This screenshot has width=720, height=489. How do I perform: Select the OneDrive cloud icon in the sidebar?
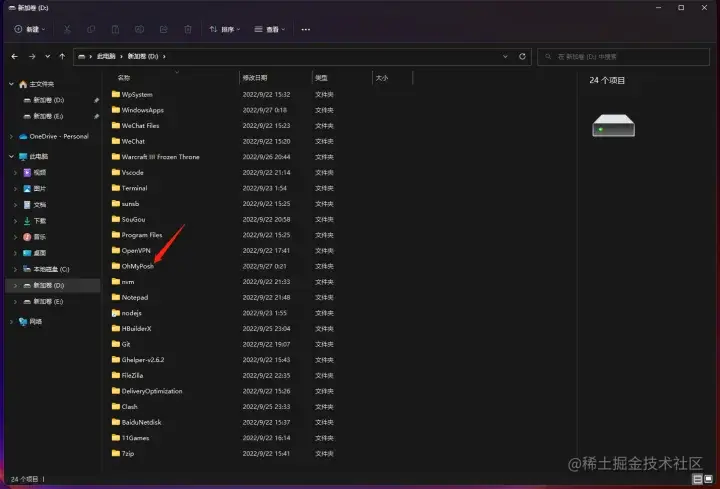[23, 136]
